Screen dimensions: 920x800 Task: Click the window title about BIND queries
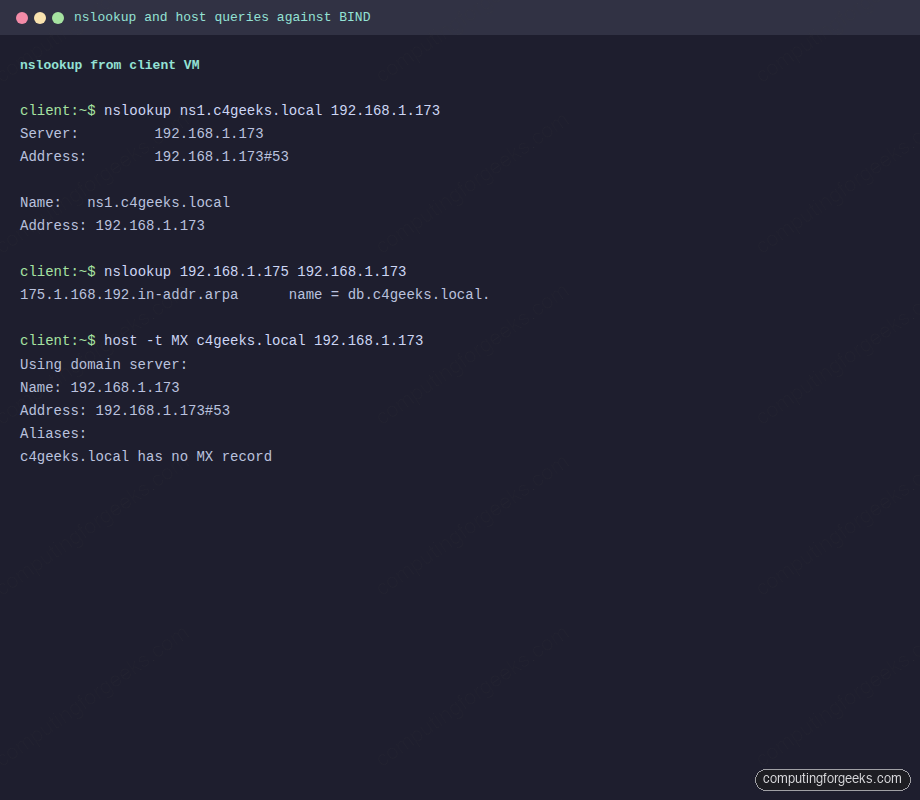[222, 16]
